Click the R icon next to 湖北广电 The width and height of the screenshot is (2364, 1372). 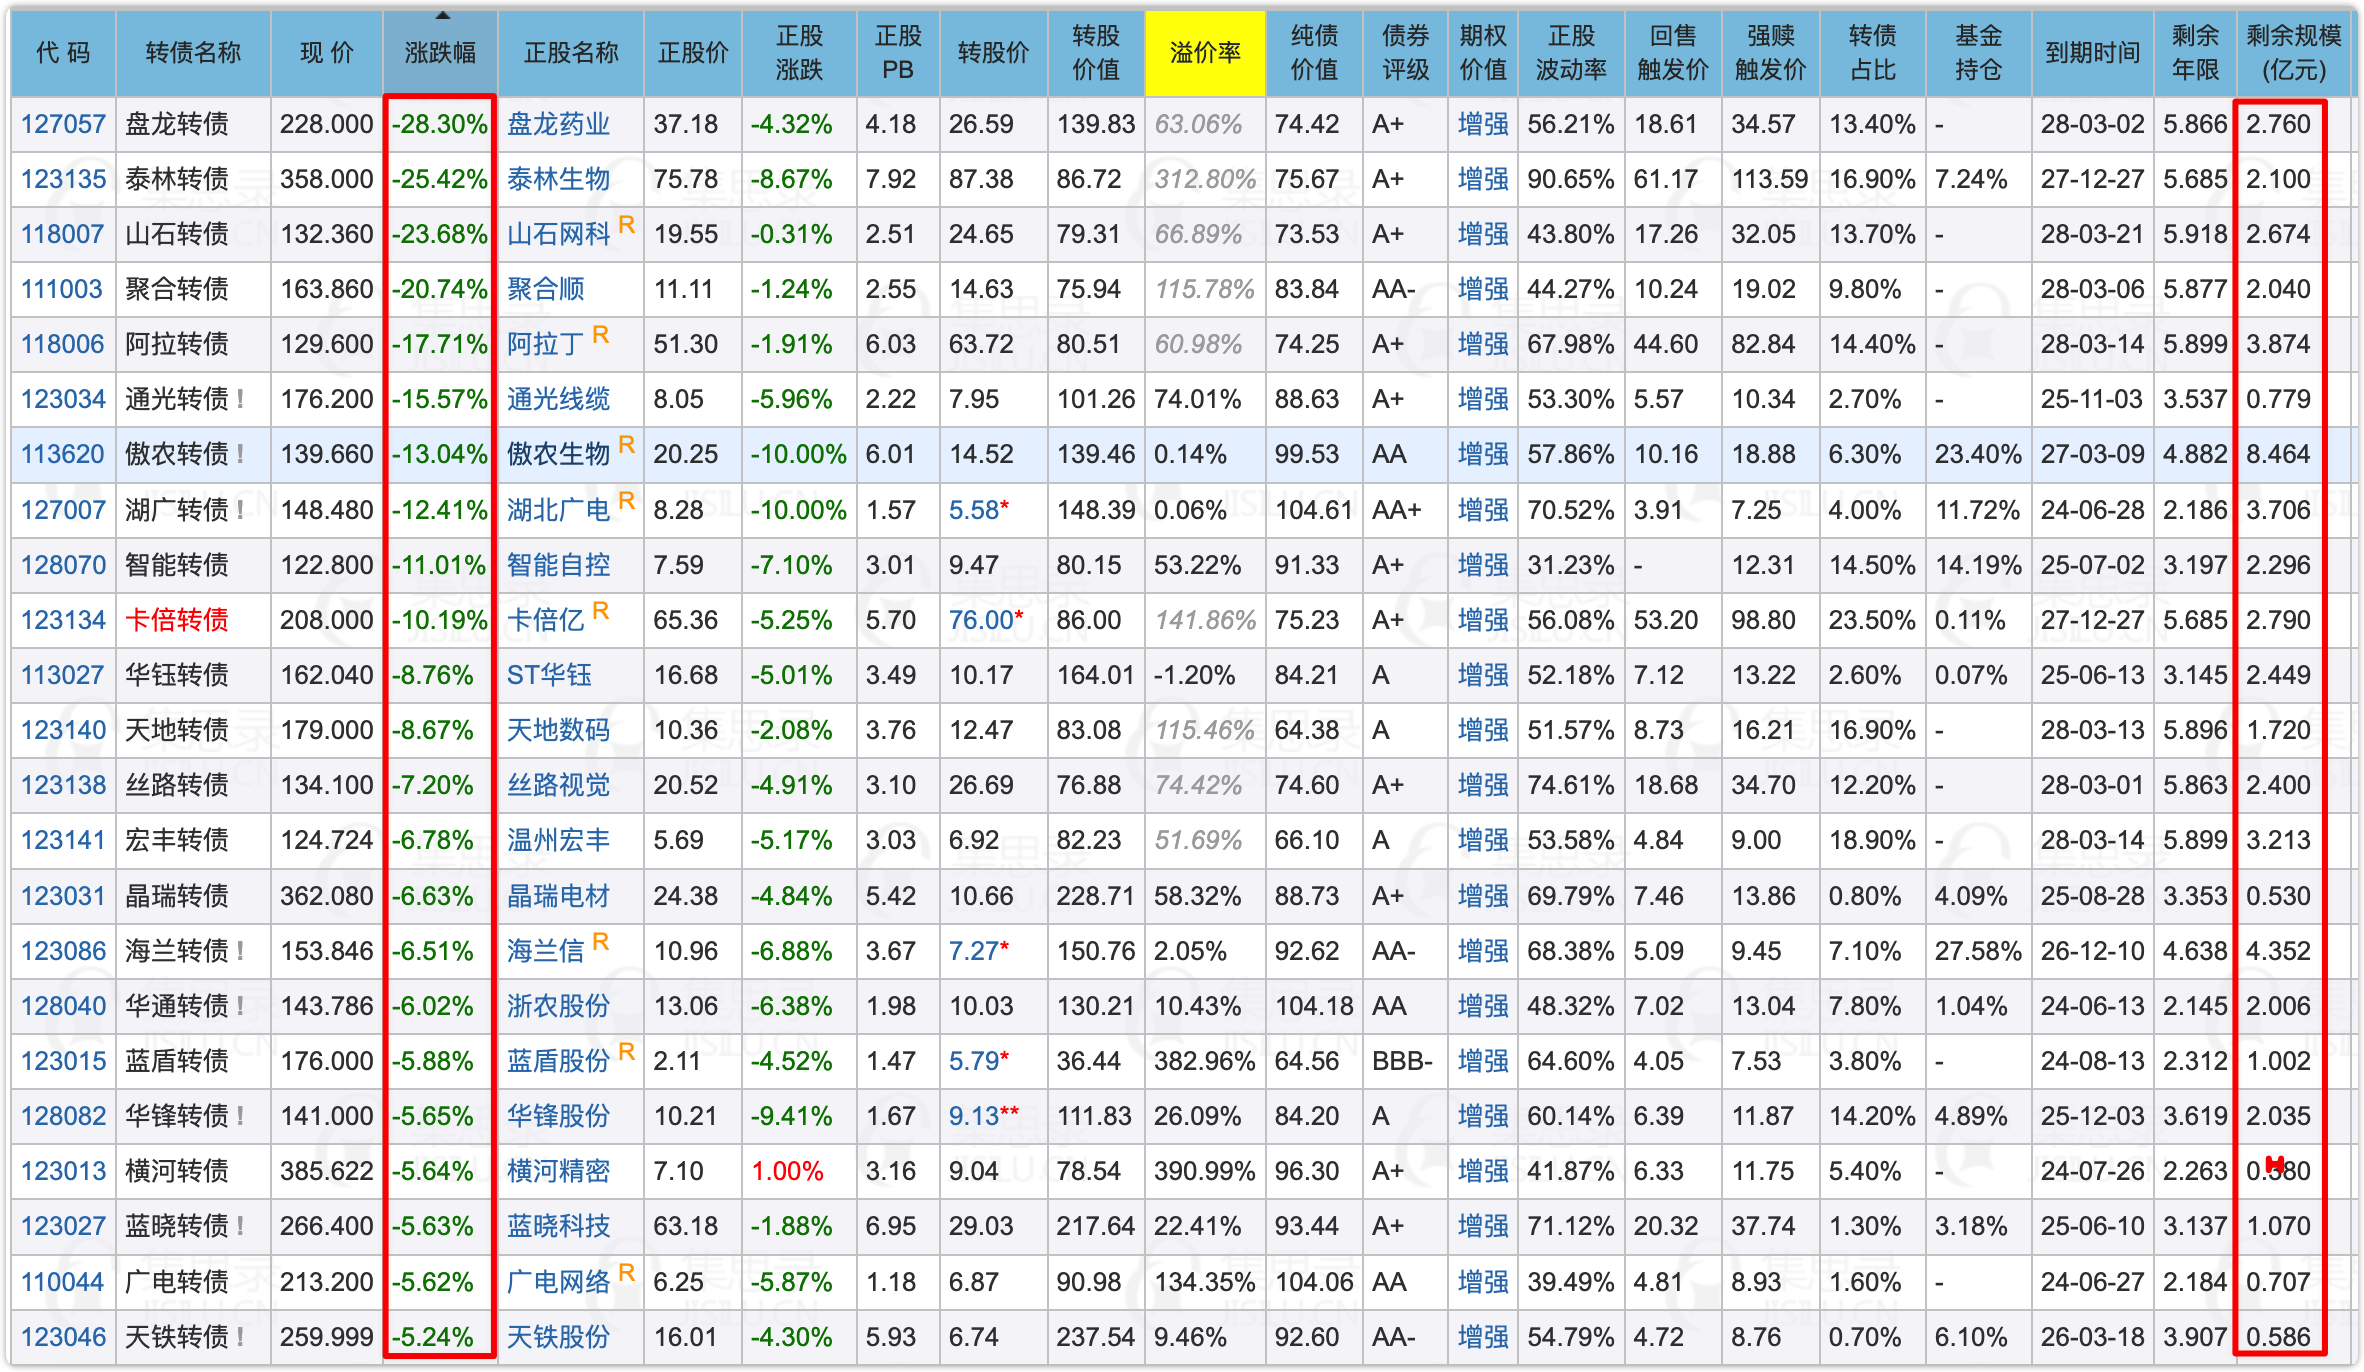click(x=627, y=500)
